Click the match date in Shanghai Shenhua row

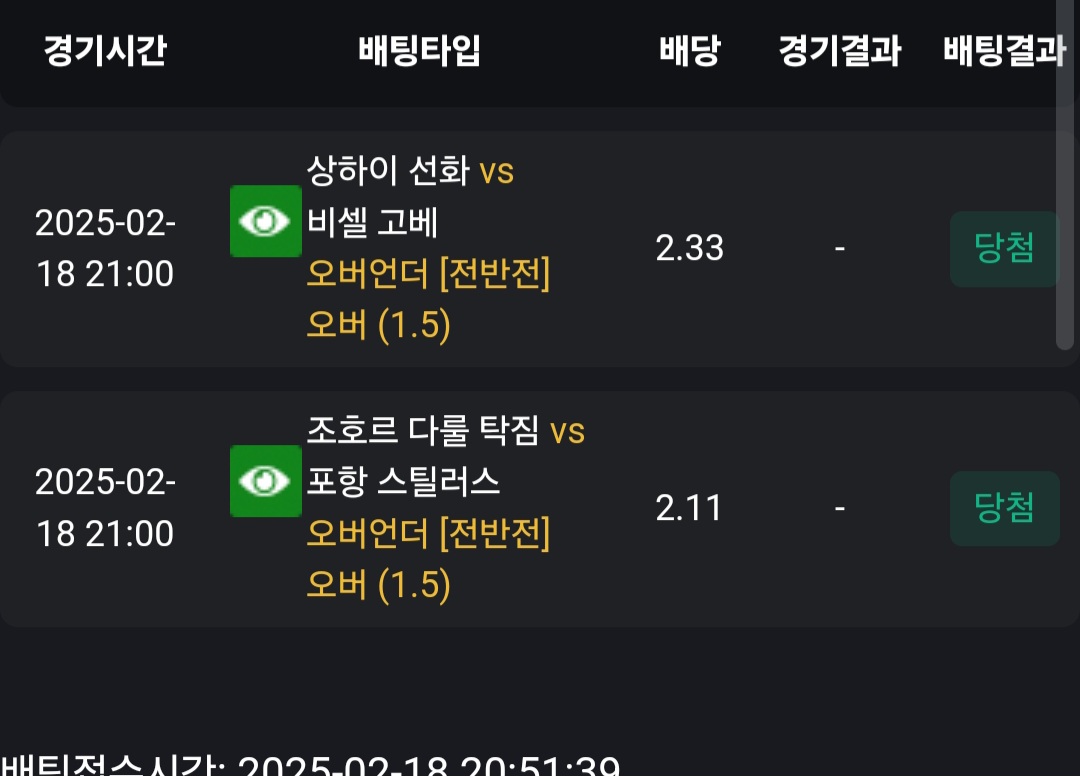pos(105,248)
